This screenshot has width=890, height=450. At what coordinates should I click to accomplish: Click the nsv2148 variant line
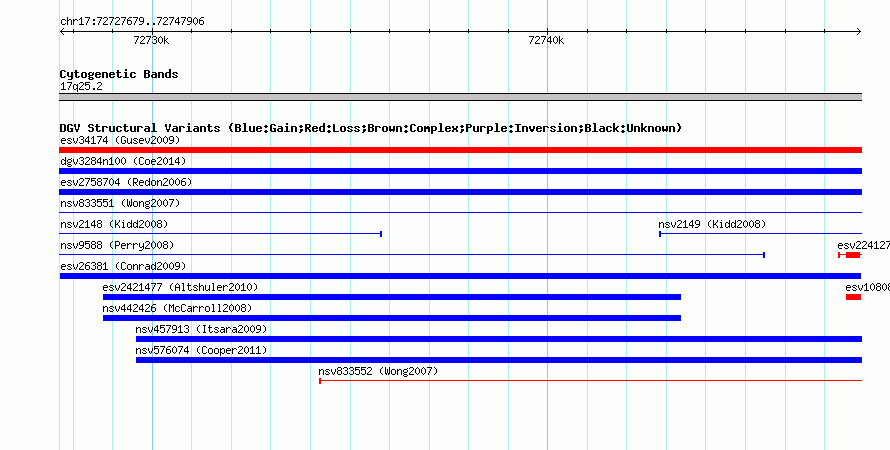(221, 234)
